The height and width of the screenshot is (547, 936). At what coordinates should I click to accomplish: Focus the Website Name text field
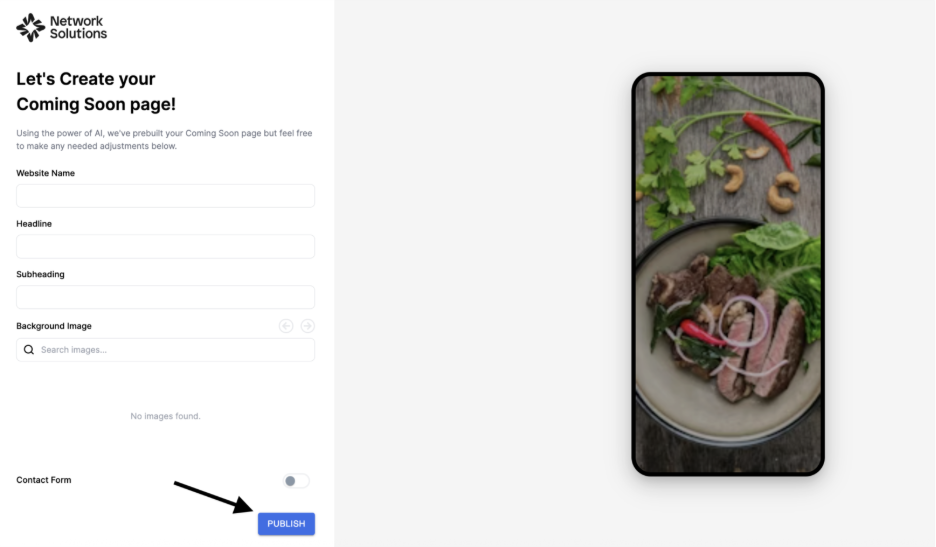click(x=165, y=196)
